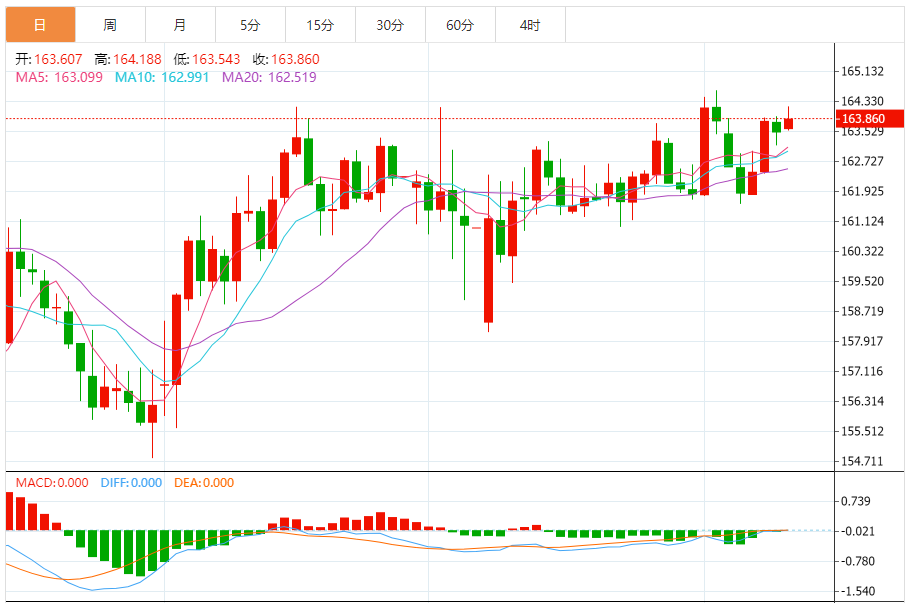The width and height of the screenshot is (910, 603).
Task: Switch to the 月 monthly tab
Action: (180, 25)
